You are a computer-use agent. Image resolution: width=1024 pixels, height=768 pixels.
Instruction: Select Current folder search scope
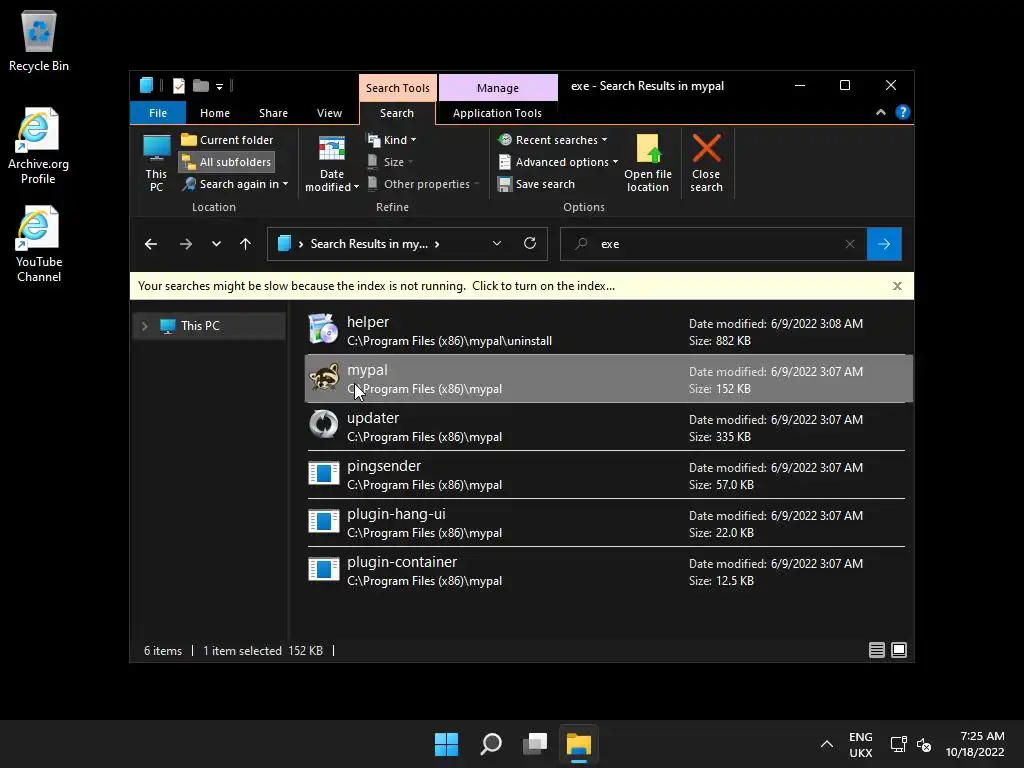[227, 140]
